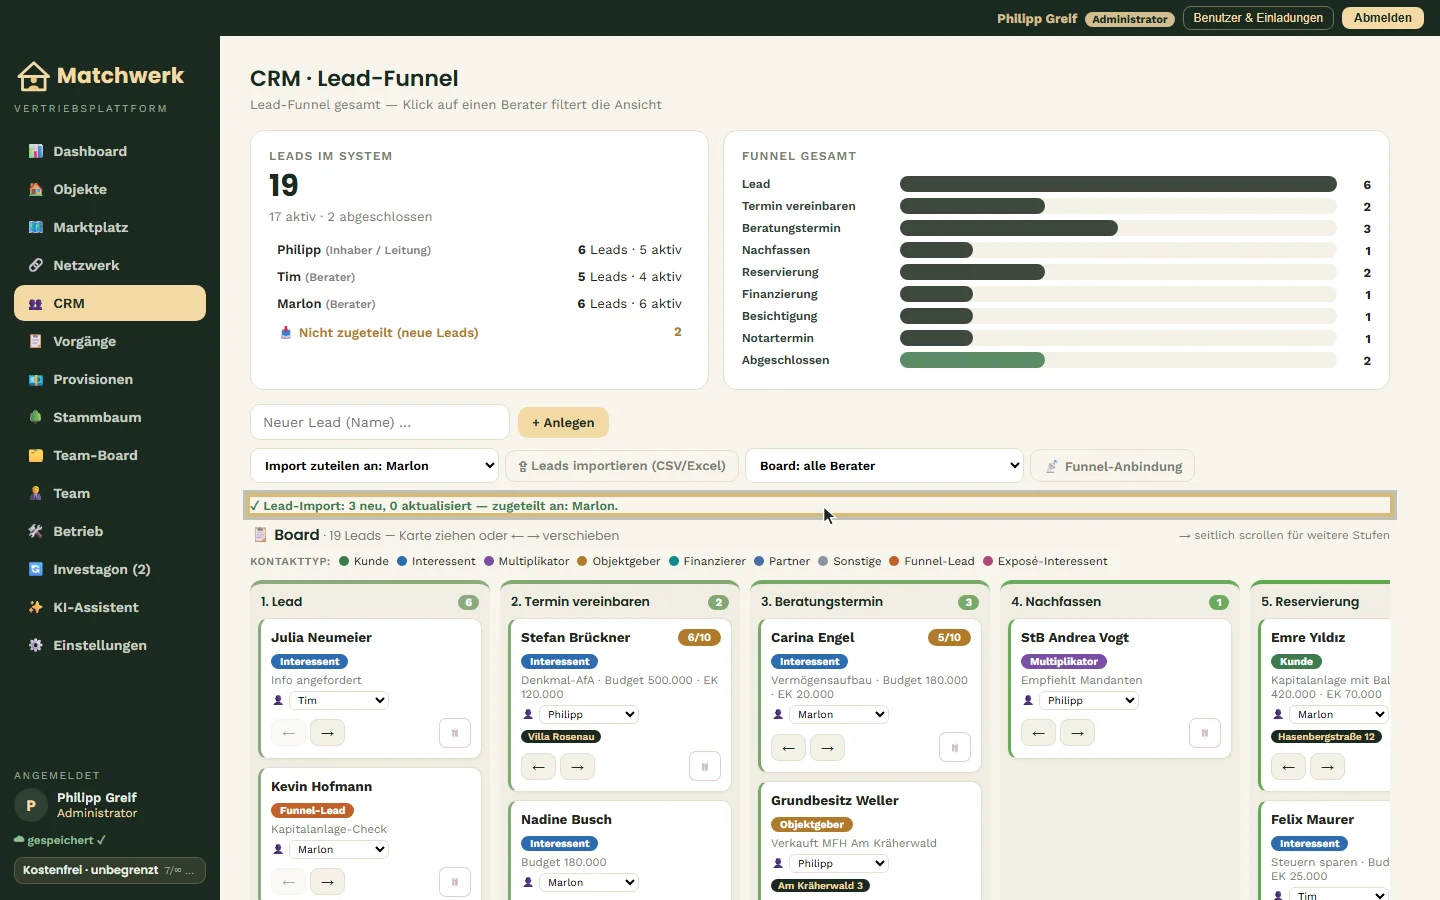Change advisor on Stefan Brückner card
This screenshot has height=900, width=1440.
(x=588, y=715)
